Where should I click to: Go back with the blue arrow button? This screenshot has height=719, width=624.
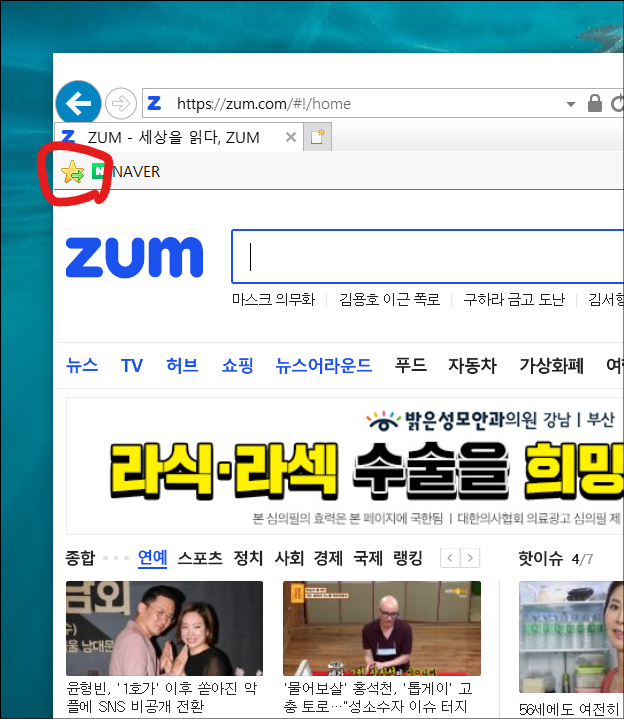coord(78,103)
